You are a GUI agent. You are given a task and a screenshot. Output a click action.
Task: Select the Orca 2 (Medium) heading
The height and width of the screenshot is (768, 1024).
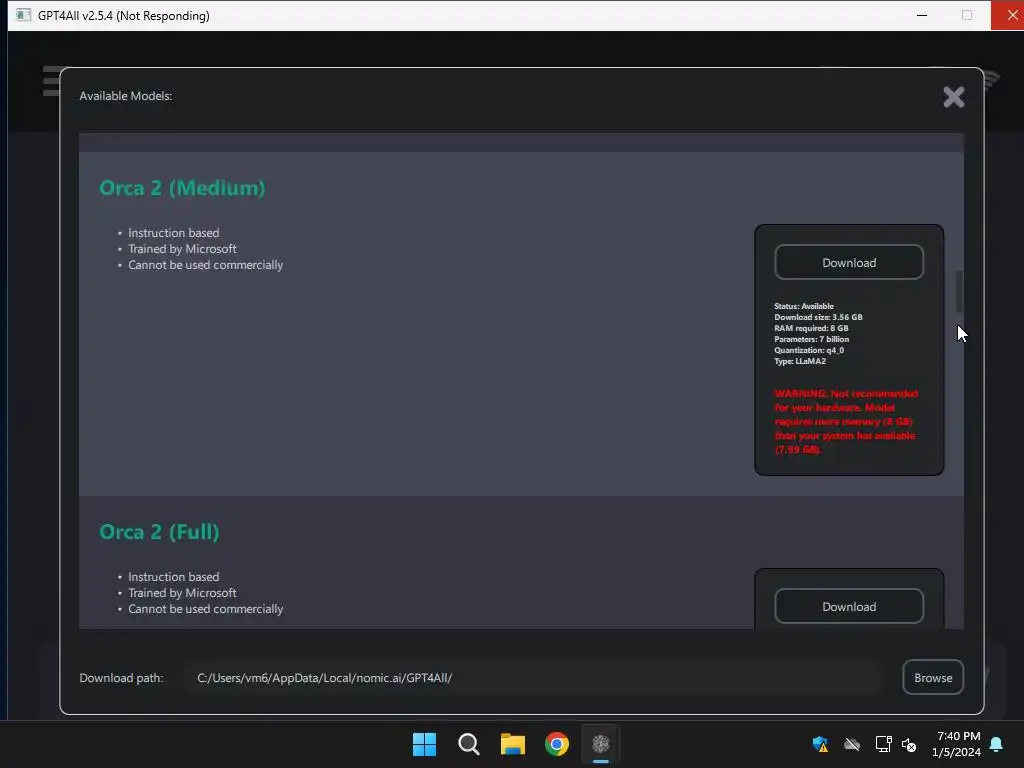(182, 188)
